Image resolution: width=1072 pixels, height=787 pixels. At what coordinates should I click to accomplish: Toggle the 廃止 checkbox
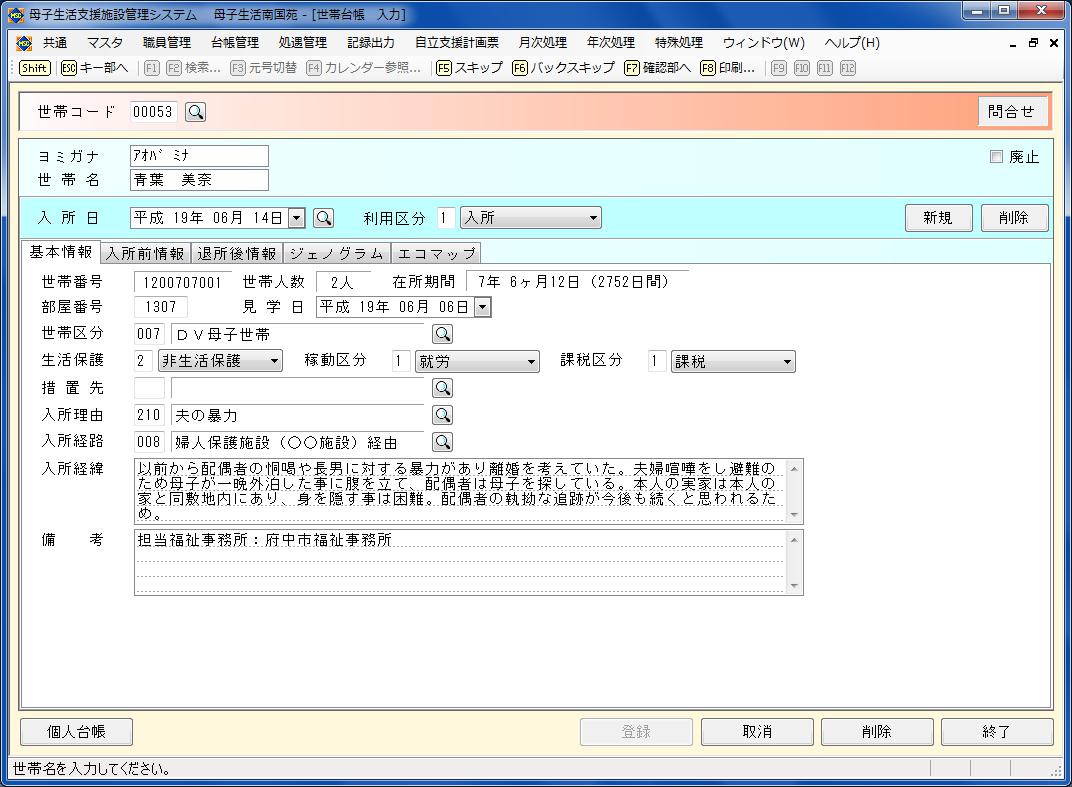tap(996, 157)
